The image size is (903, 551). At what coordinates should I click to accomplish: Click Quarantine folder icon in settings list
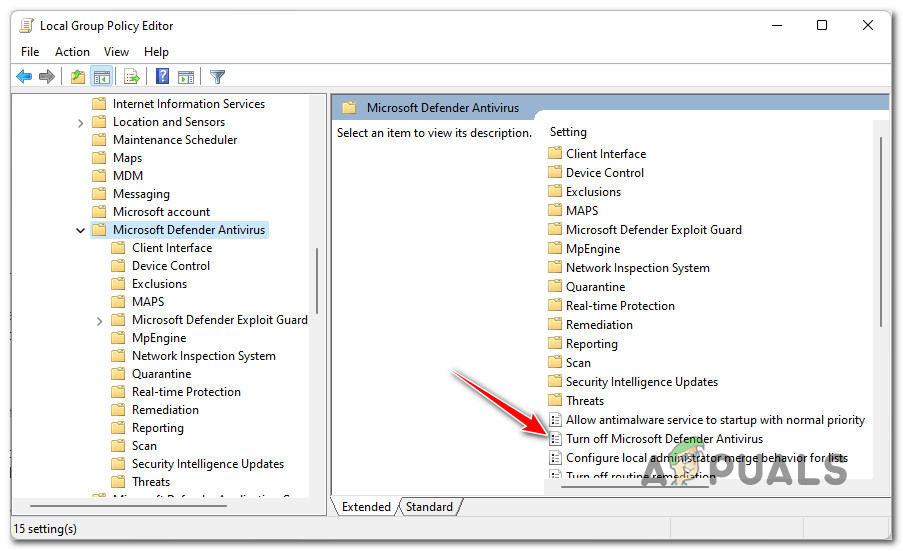(x=555, y=286)
